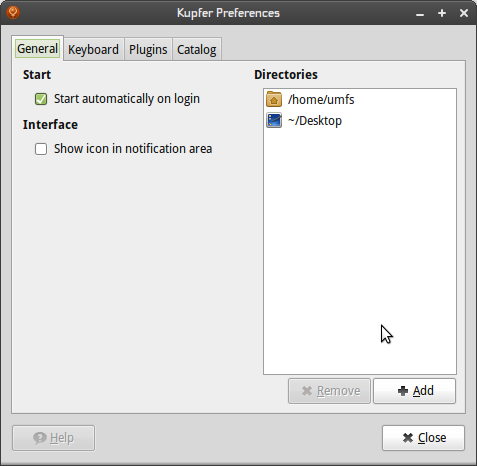Disable Start automatically on login checkbox
This screenshot has width=477, height=466.
41,99
